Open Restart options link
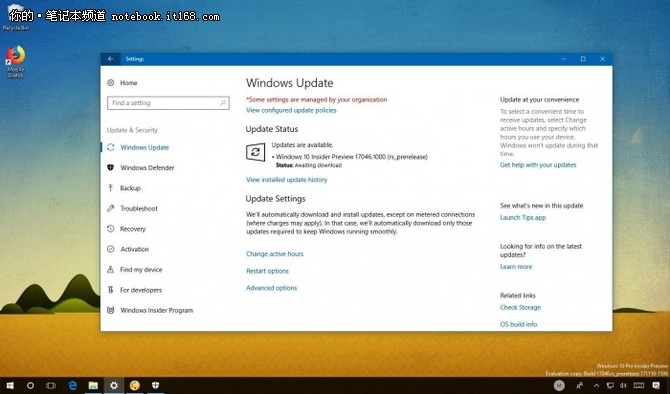670x394 pixels. coord(267,271)
